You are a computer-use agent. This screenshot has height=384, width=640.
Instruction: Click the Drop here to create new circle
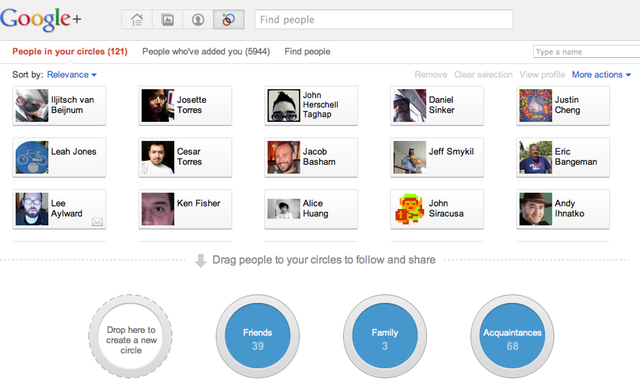[131, 336]
